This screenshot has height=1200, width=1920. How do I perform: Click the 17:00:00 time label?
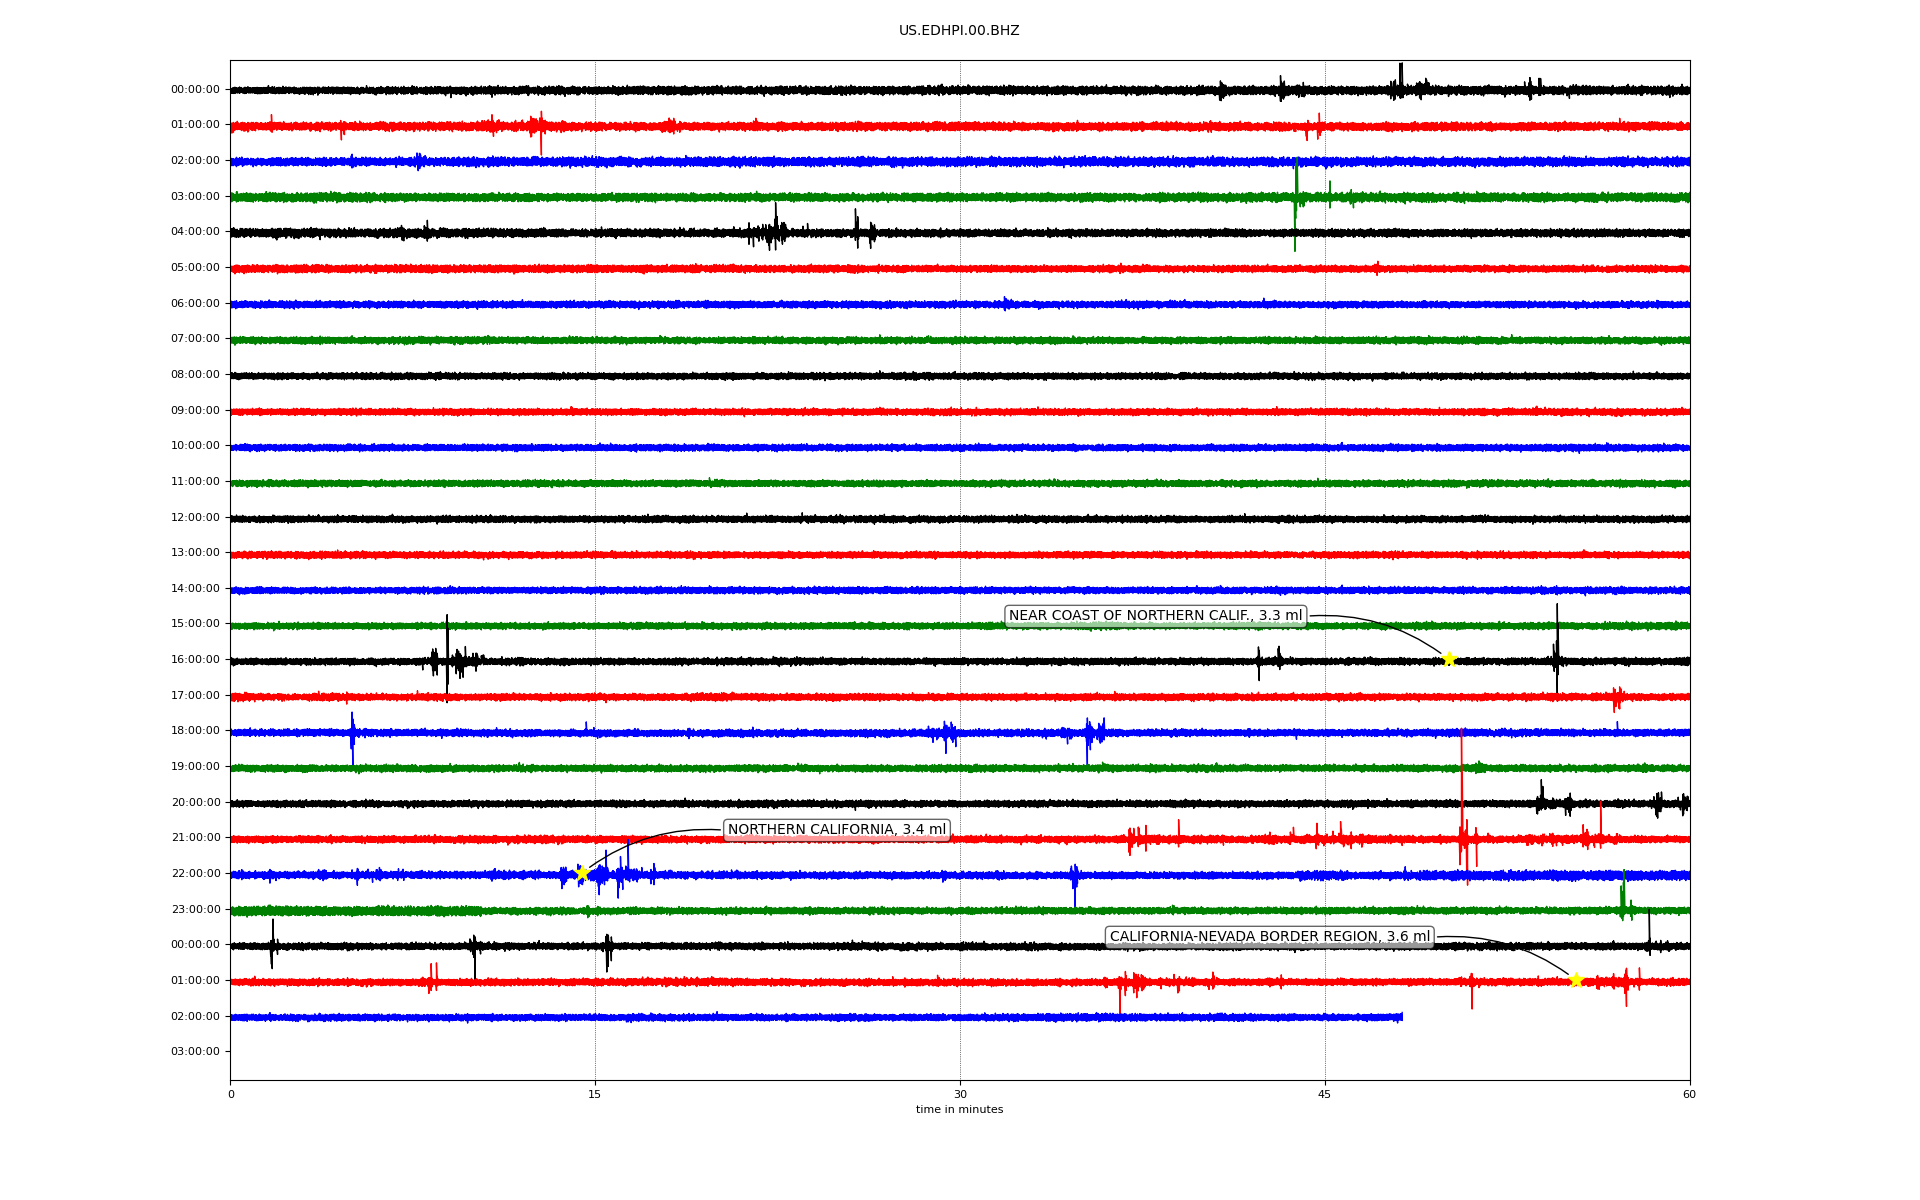[x=195, y=695]
